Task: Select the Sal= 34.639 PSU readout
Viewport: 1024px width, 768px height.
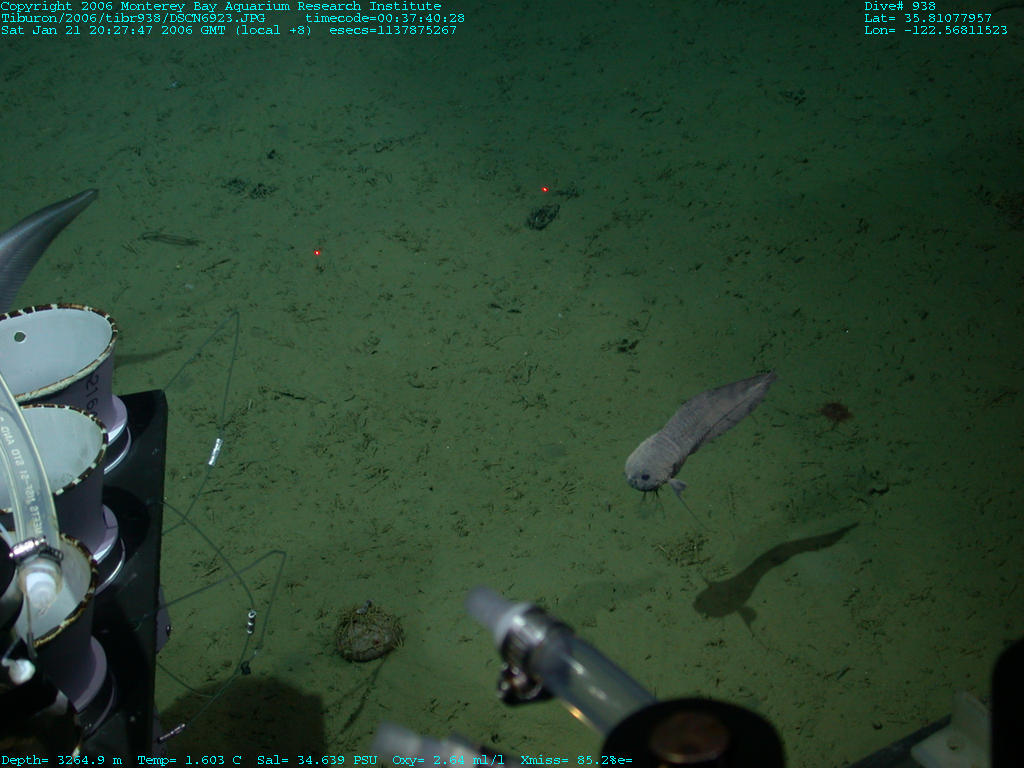Action: (x=317, y=760)
